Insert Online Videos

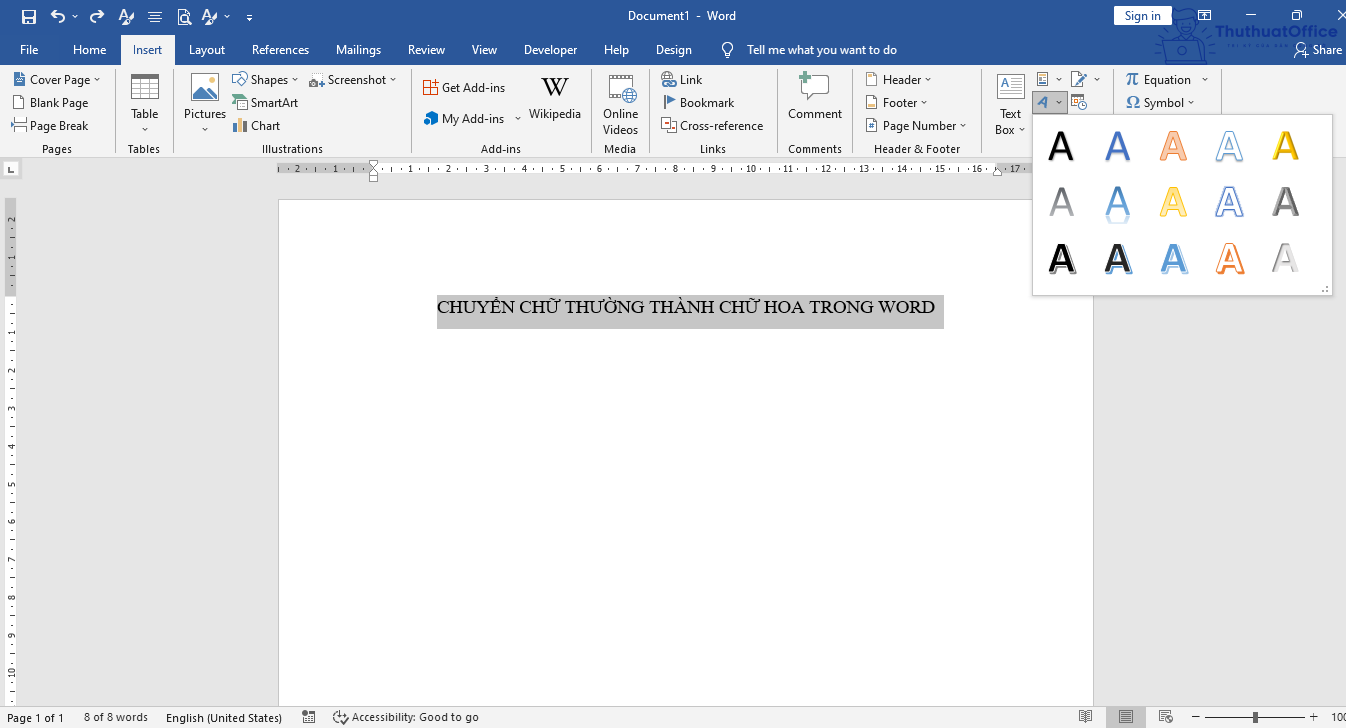click(620, 104)
